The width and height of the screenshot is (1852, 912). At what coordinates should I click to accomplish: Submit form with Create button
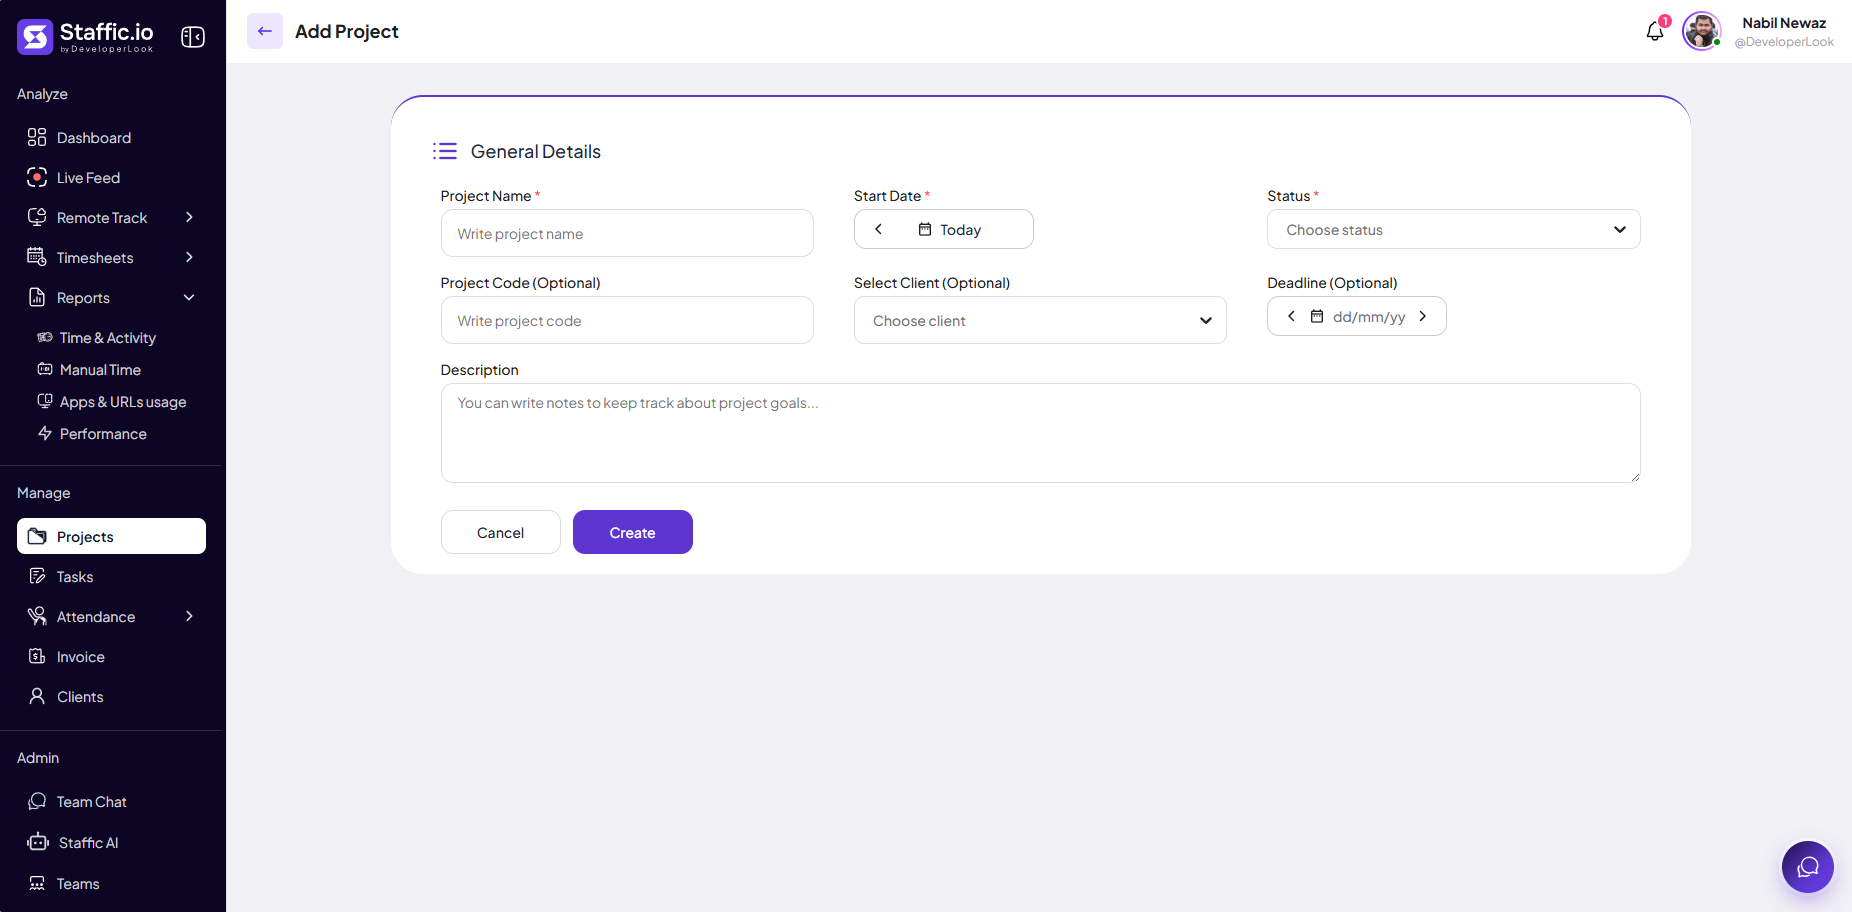tap(632, 532)
